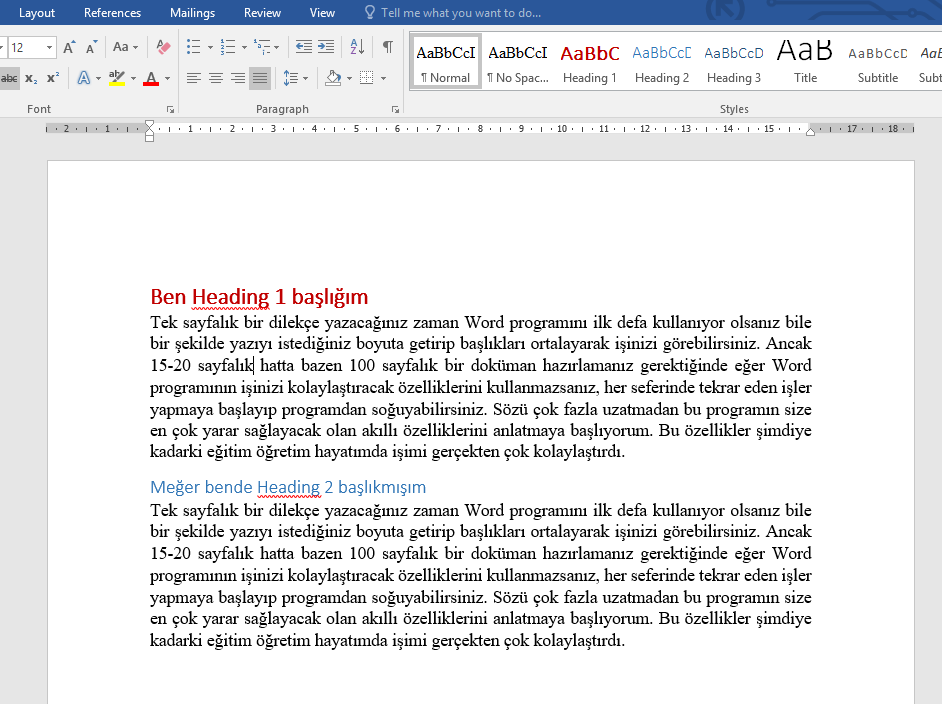Open shading color dropdown arrow
Screen dimensions: 942x704
pos(350,78)
